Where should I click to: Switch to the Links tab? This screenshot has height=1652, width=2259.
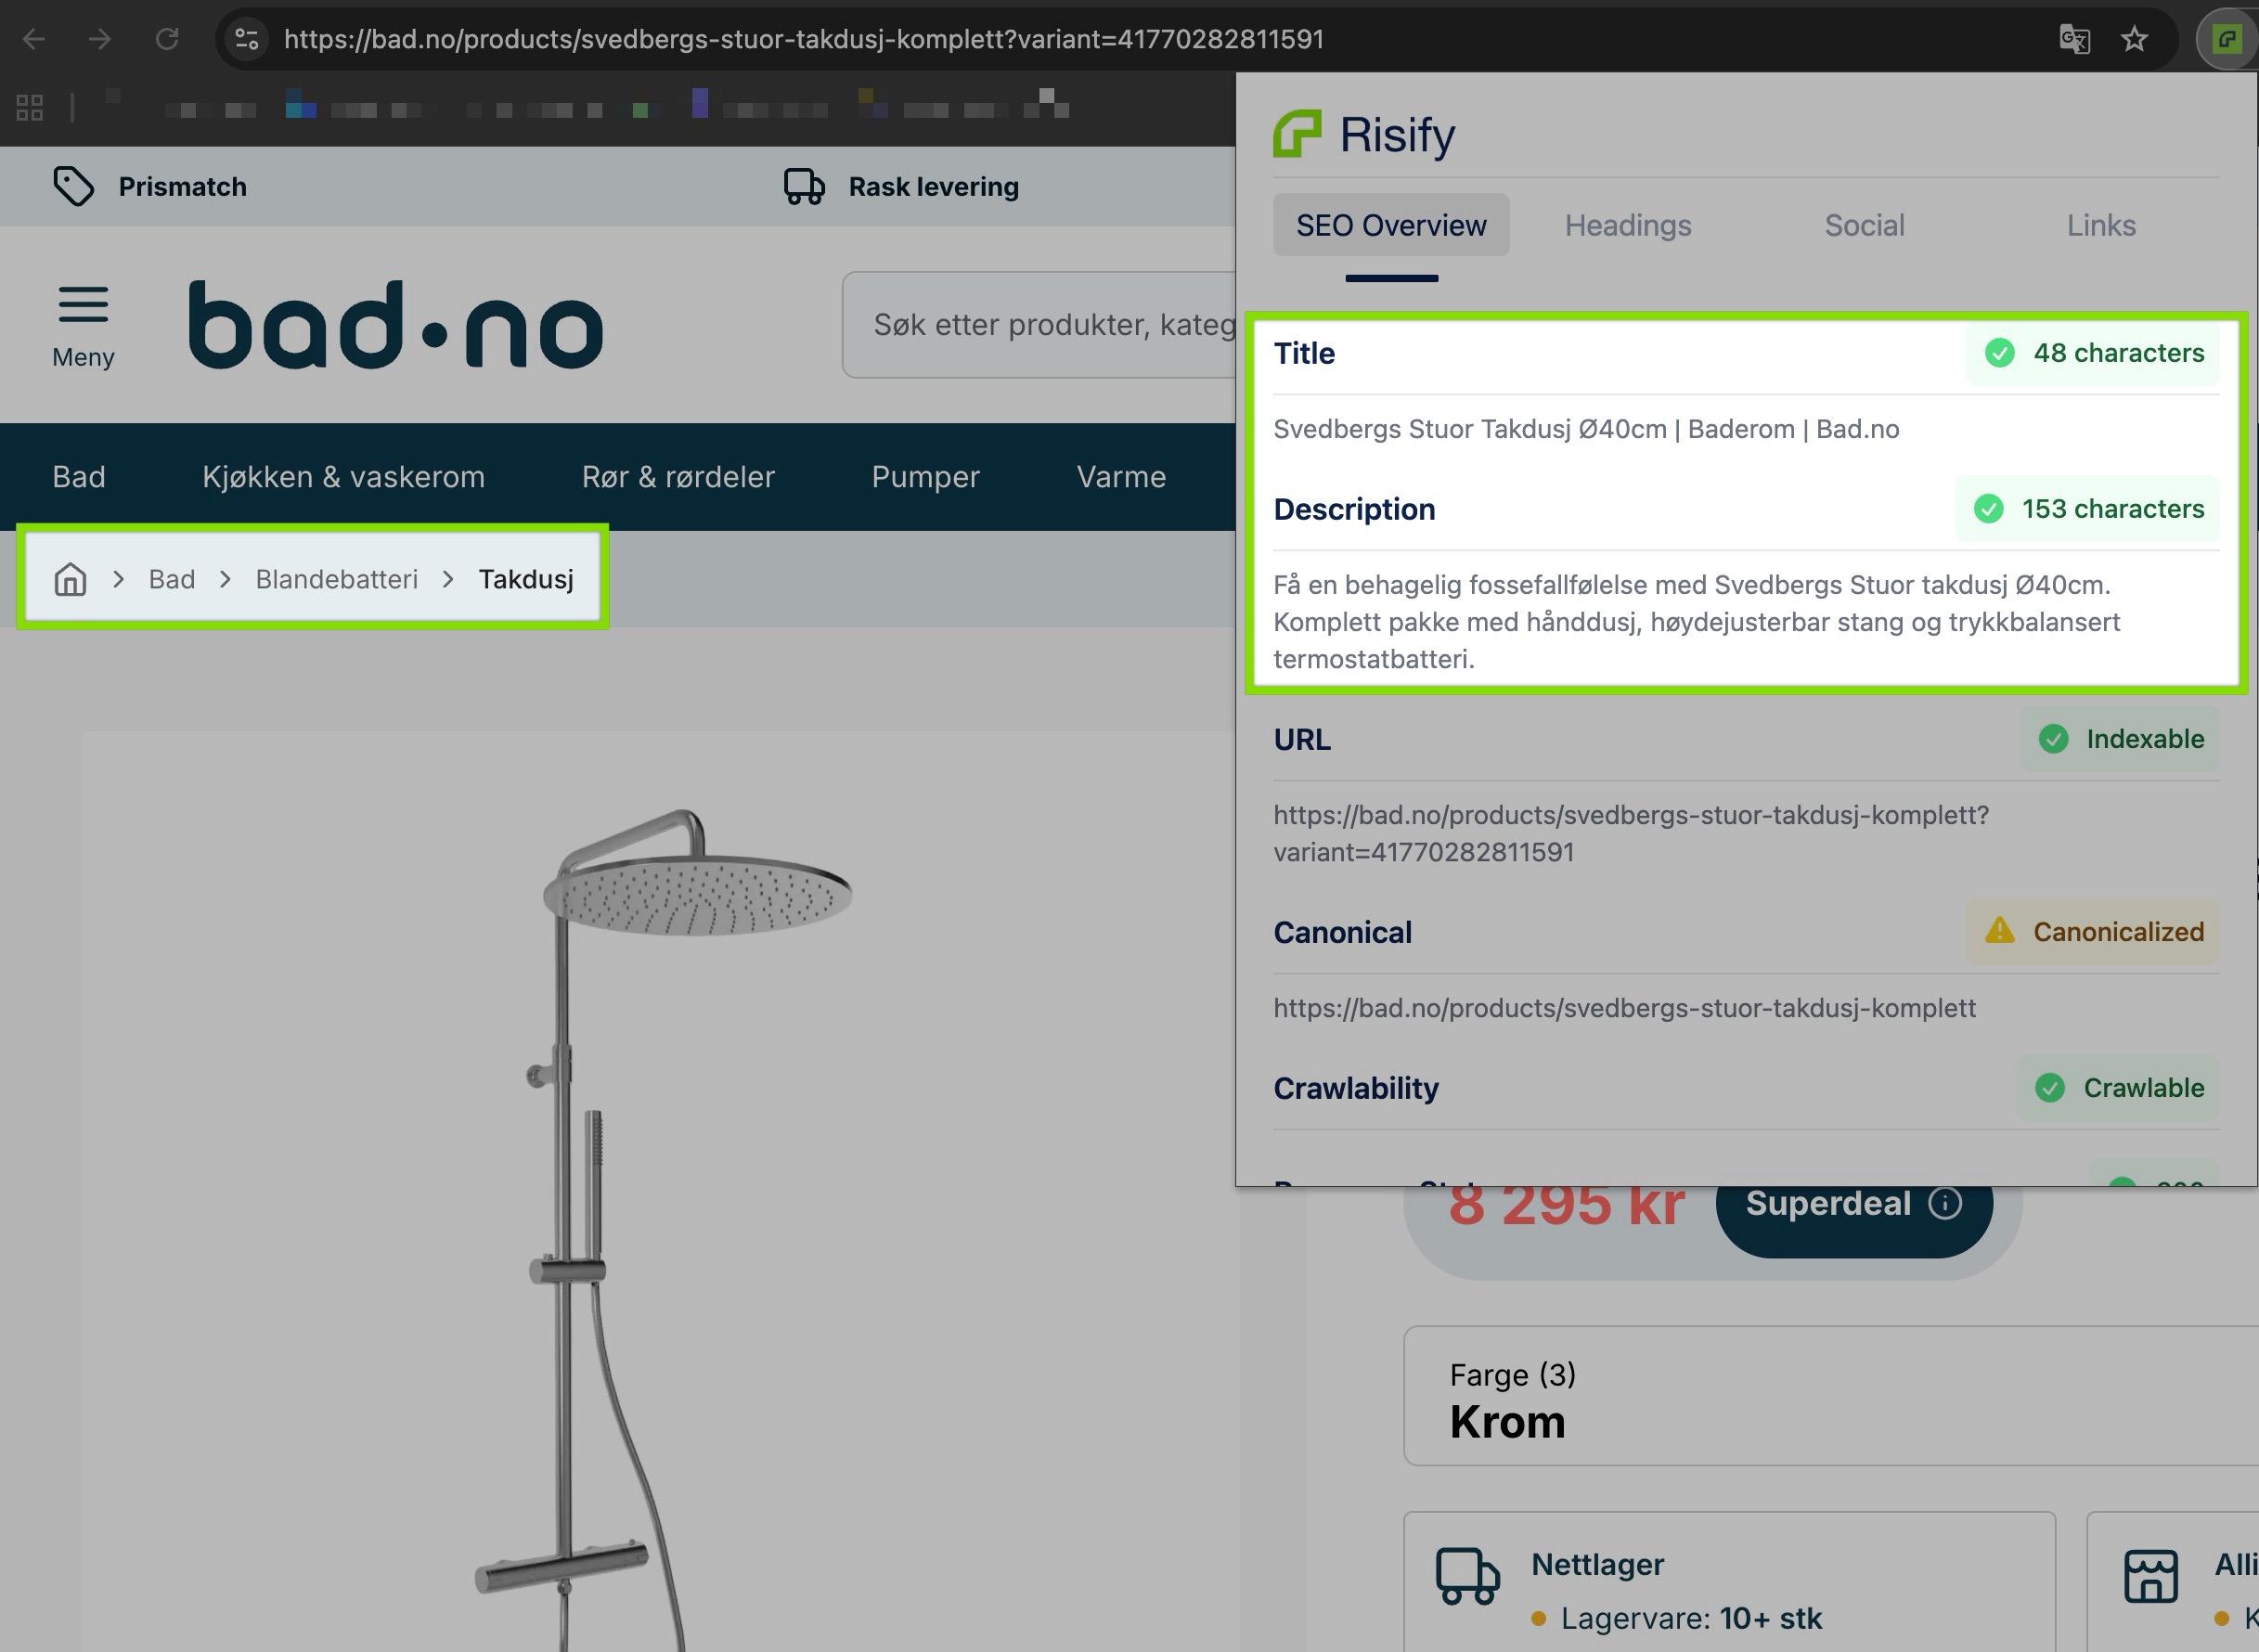tap(2101, 225)
